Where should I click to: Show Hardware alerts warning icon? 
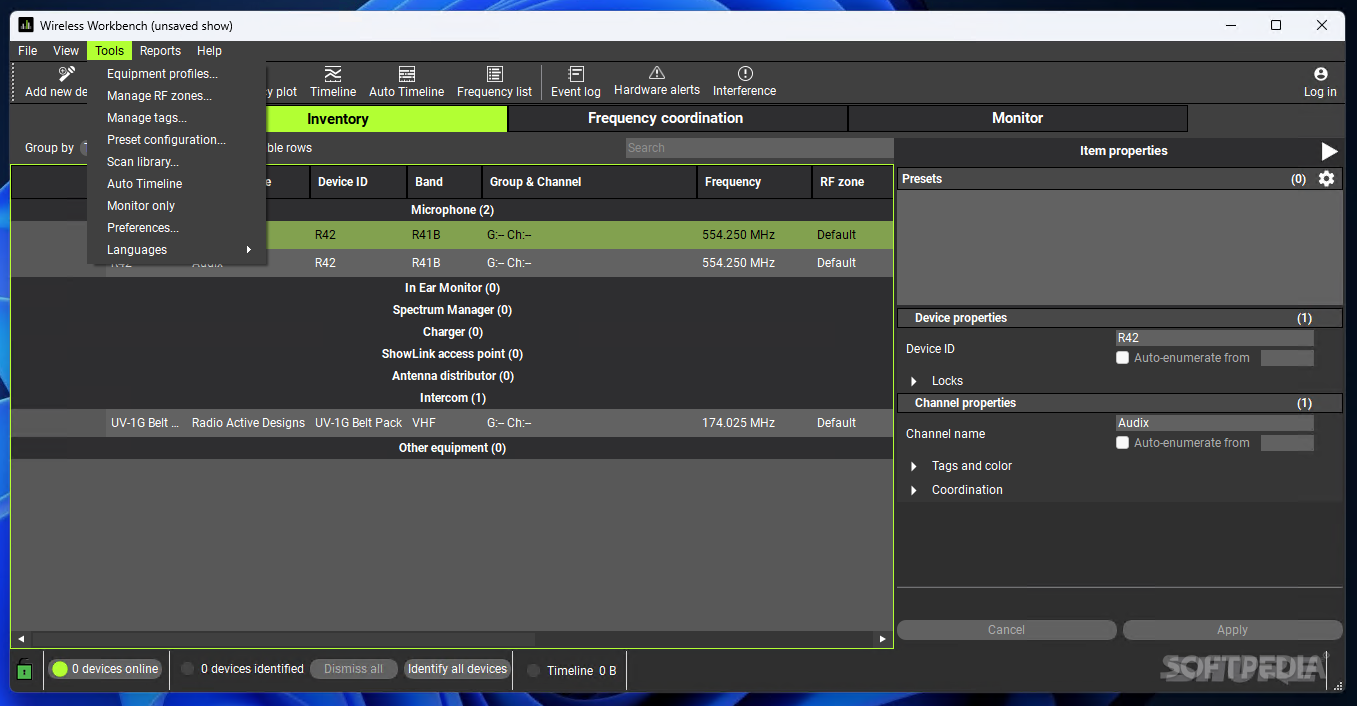[x=657, y=73]
